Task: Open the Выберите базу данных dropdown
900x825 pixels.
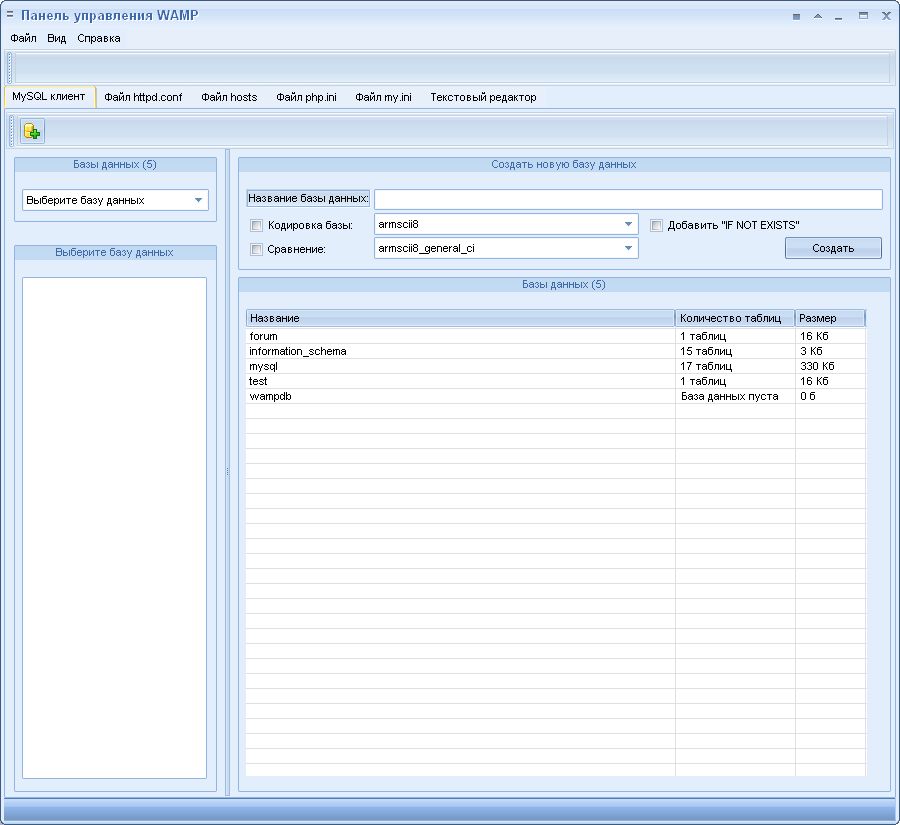Action: pyautogui.click(x=115, y=200)
